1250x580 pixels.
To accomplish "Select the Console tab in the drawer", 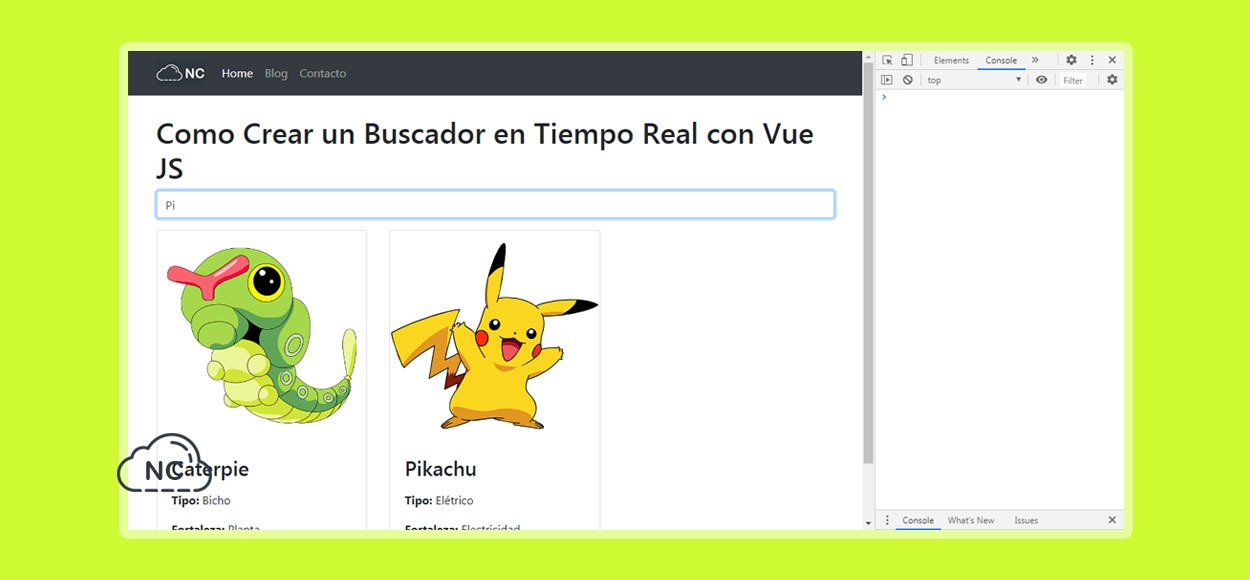I will [918, 520].
